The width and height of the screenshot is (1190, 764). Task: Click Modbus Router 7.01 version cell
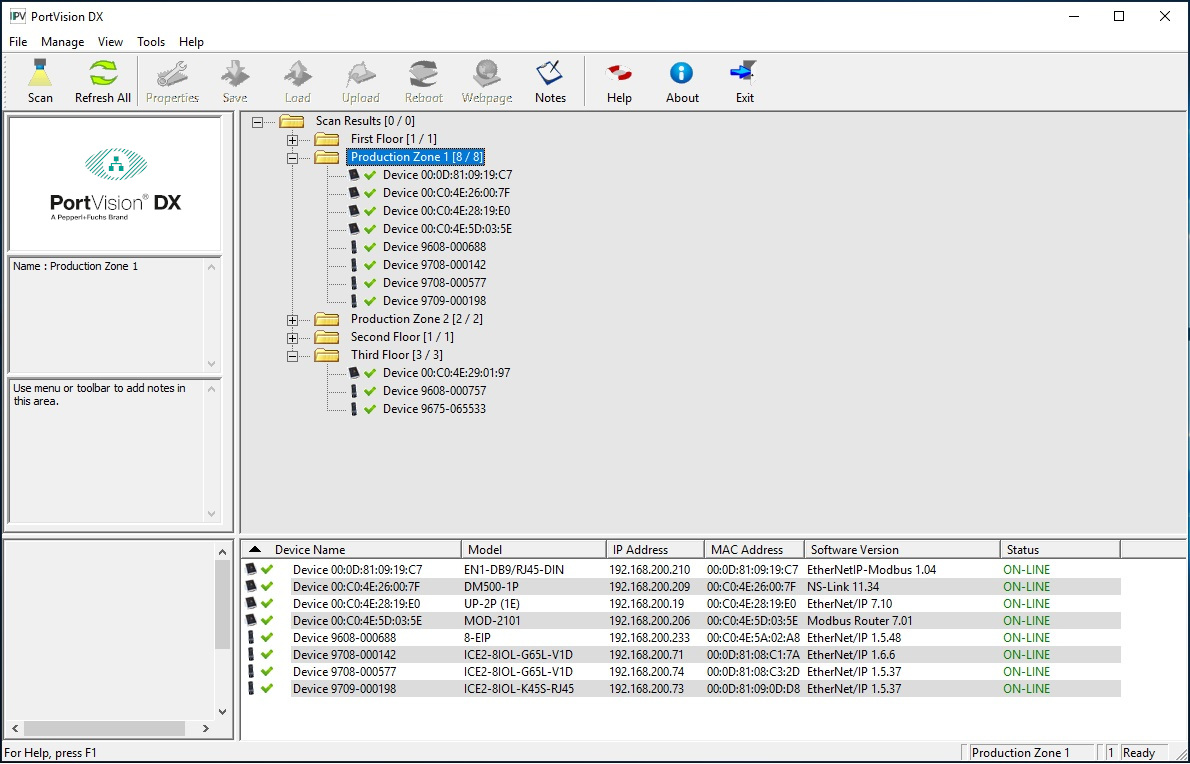click(x=860, y=621)
